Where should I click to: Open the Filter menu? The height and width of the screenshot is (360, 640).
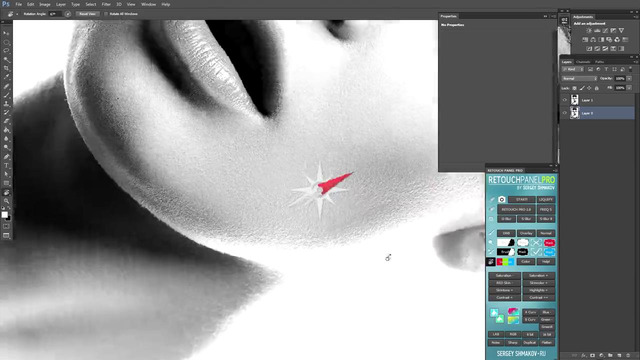tap(106, 4)
